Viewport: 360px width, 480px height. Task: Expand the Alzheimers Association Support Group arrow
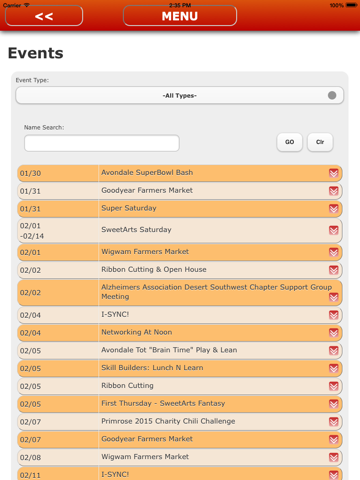[333, 297]
